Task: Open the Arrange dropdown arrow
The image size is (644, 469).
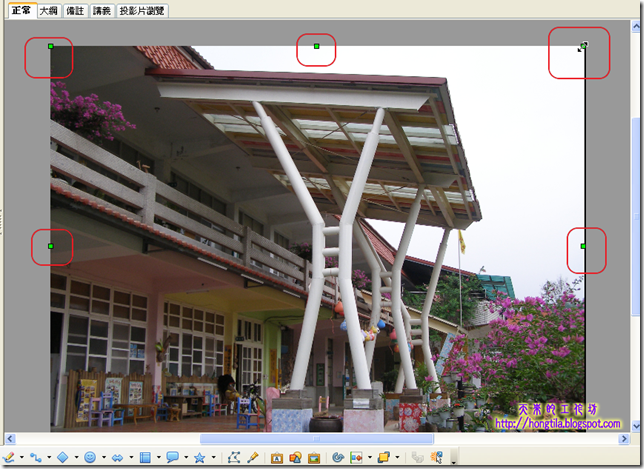Action: [x=397, y=457]
